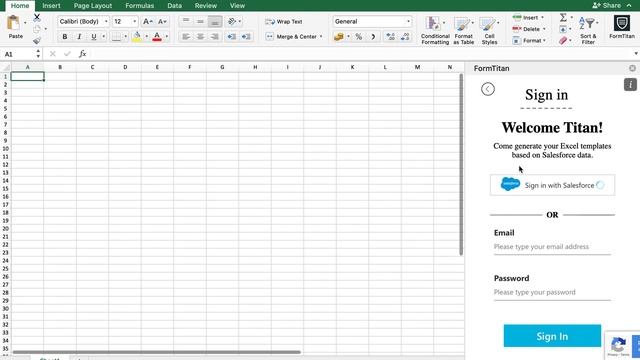This screenshot has width=640, height=360.
Task: Click the Center horizontally icon
Action: pyautogui.click(x=200, y=37)
